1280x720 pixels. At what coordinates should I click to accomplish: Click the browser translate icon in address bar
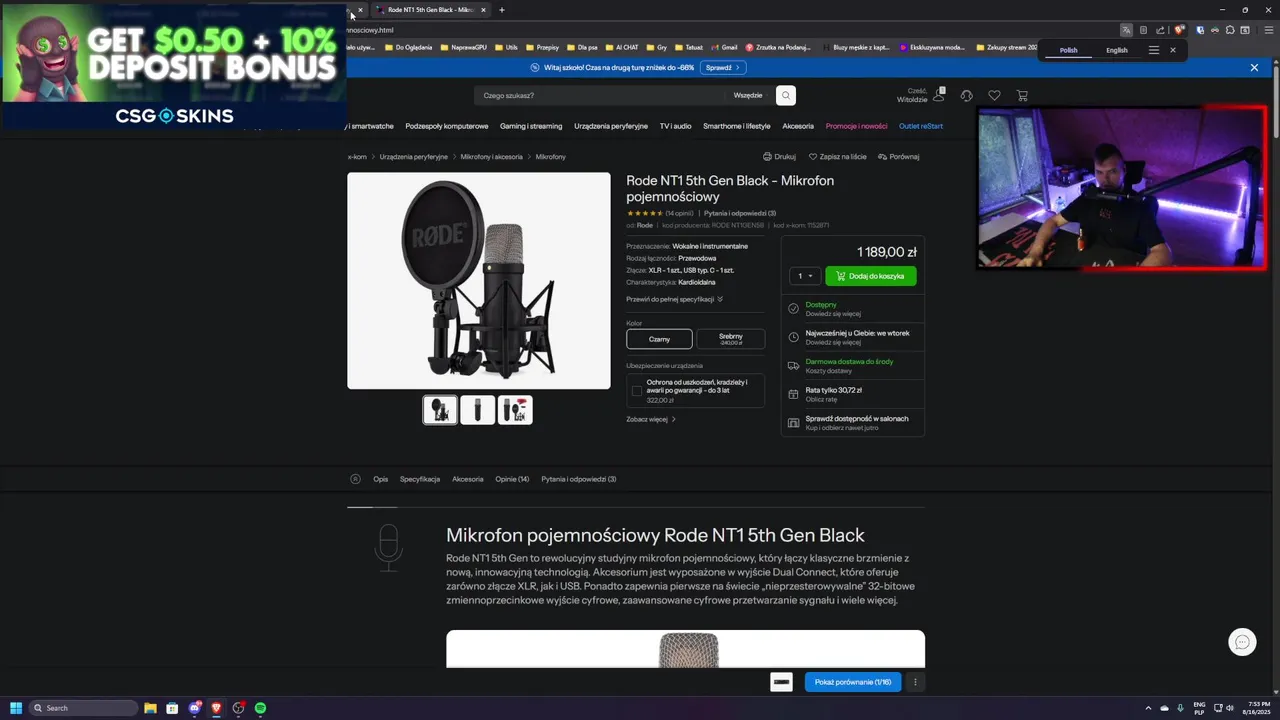[1126, 30]
